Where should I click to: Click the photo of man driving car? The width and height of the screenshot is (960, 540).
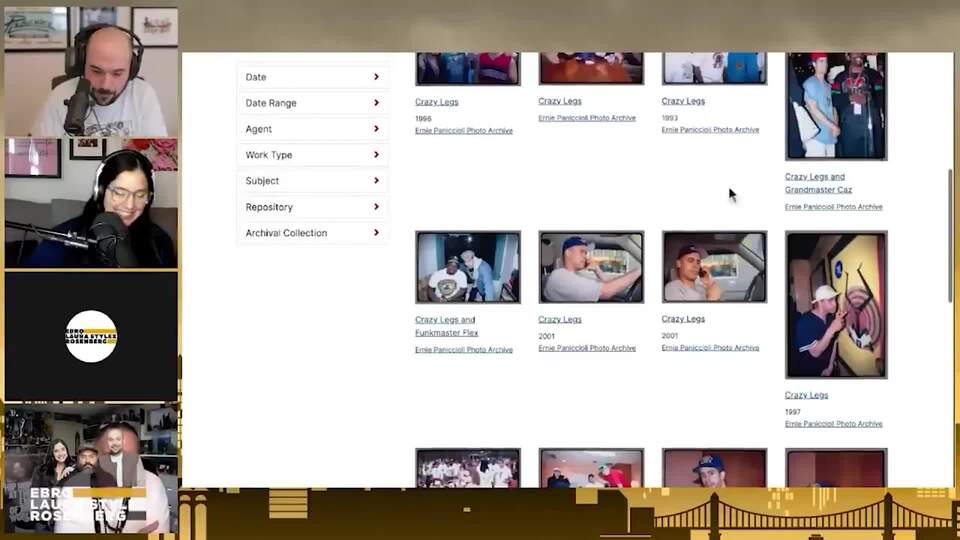coord(591,267)
